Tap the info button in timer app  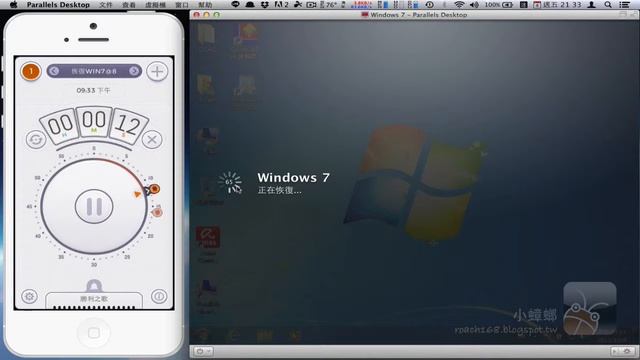pyautogui.click(x=159, y=296)
